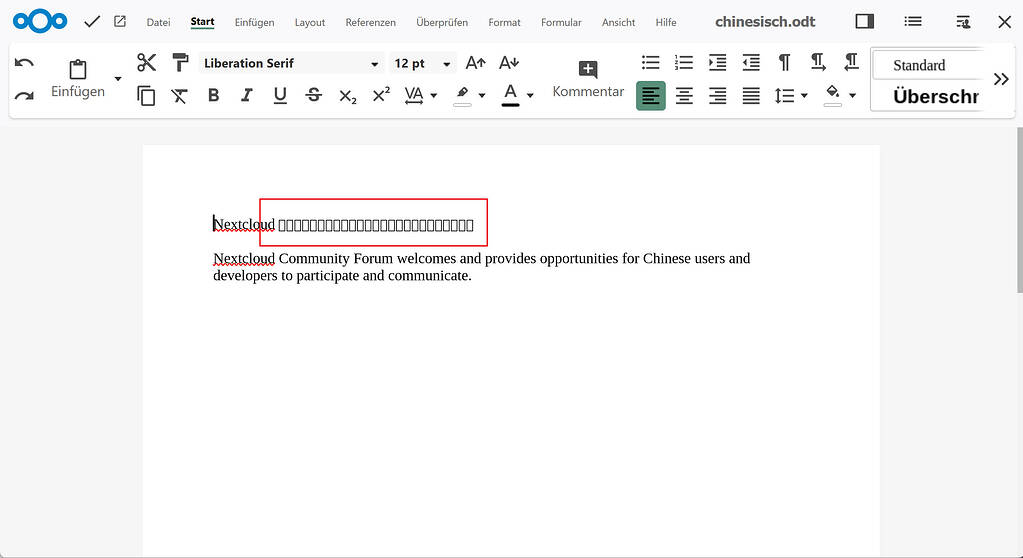Click the list menu icon in header
Viewport: 1023px width, 558px height.
tap(913, 22)
